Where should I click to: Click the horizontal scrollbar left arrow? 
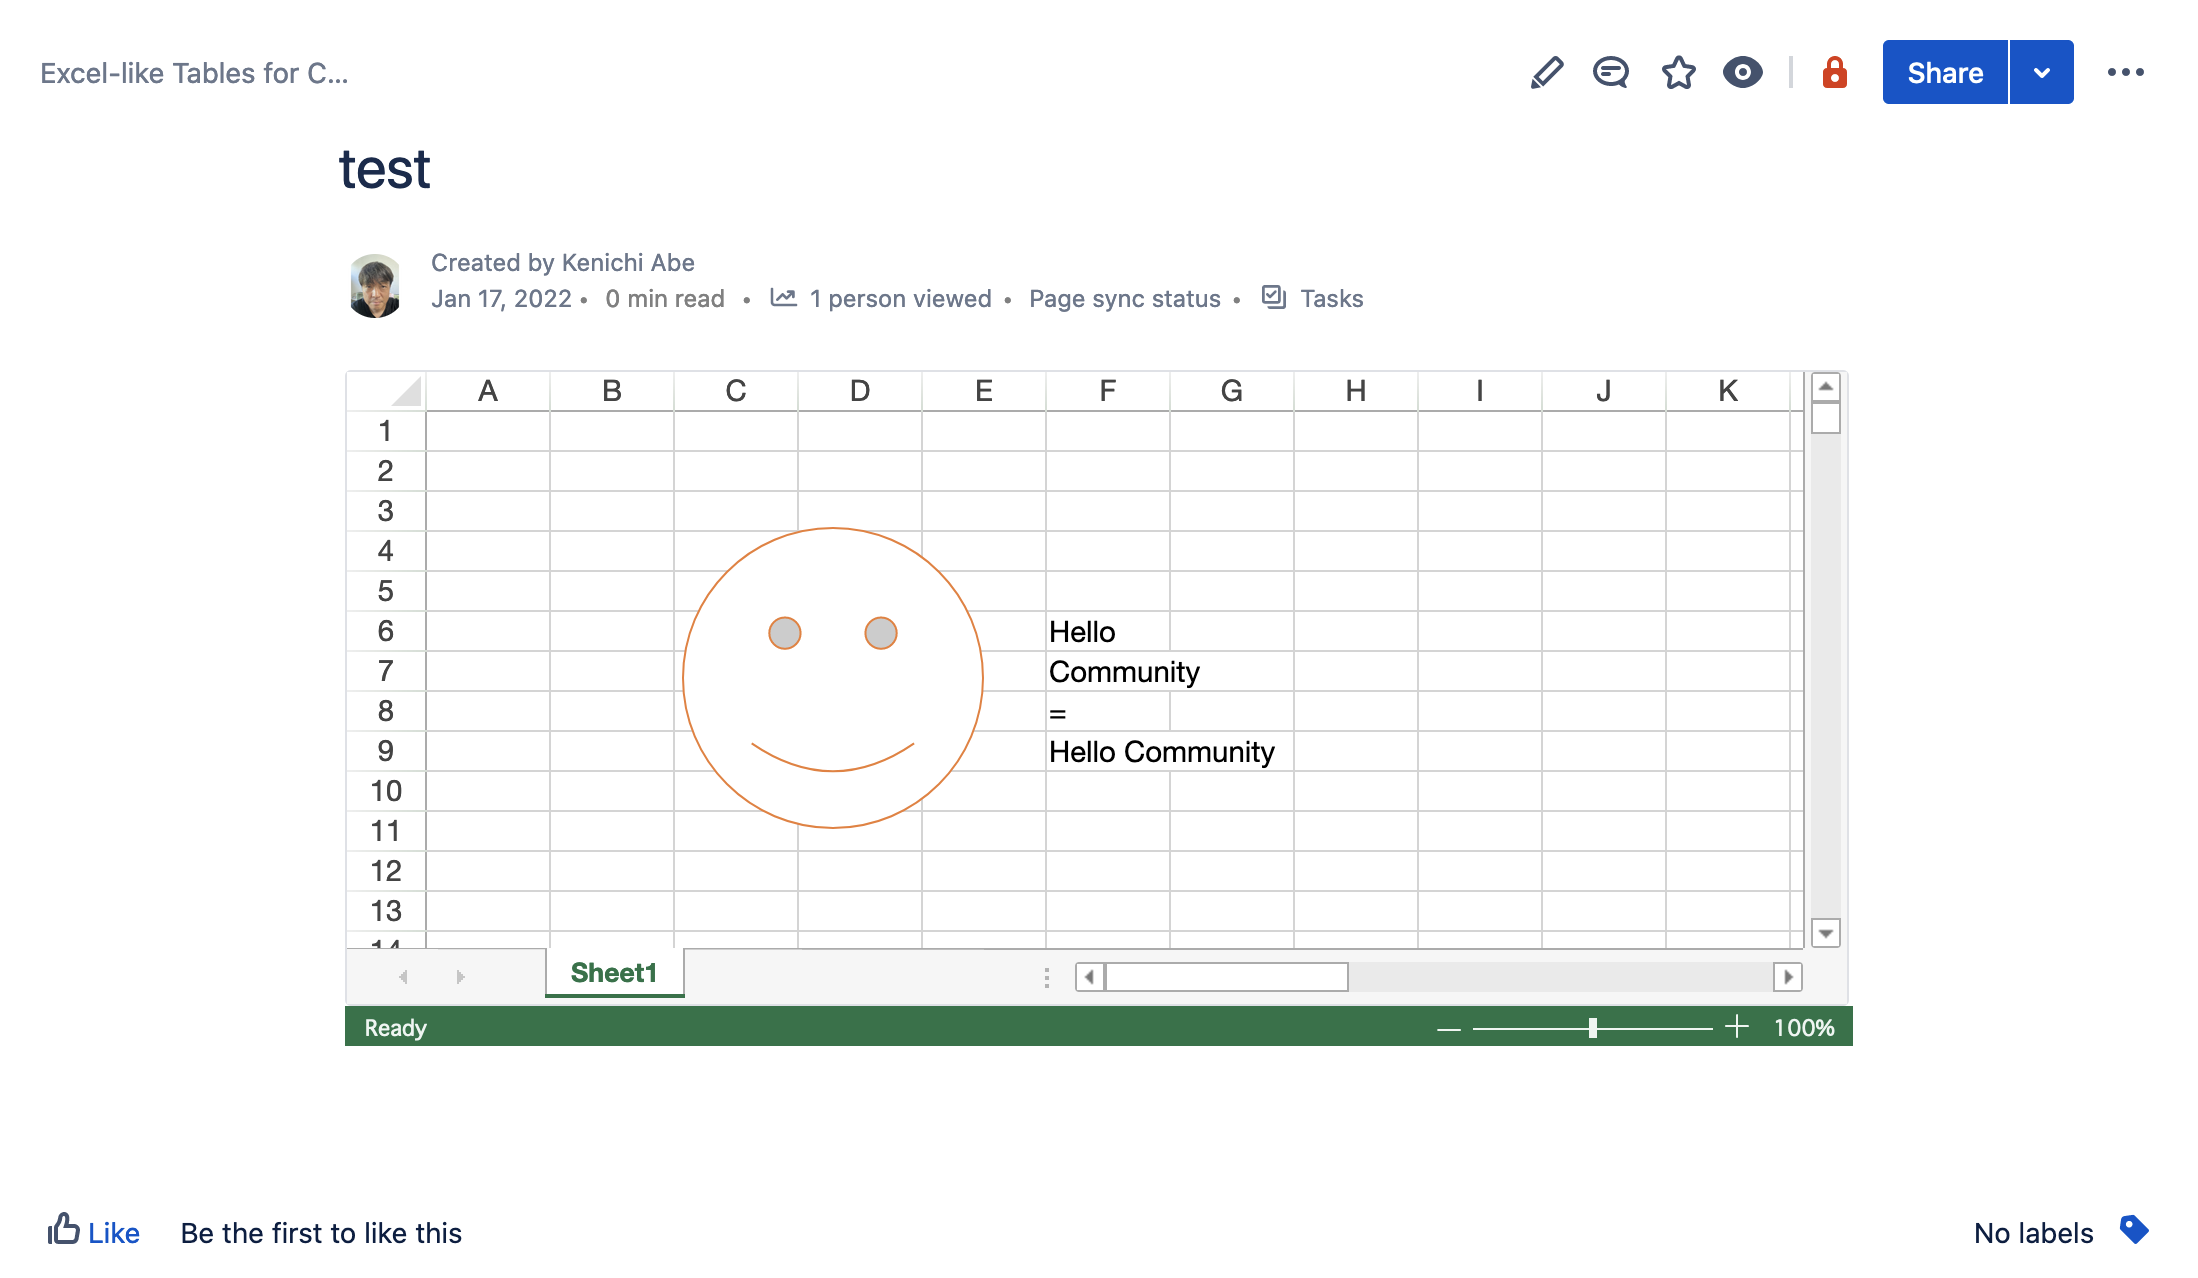click(1089, 977)
